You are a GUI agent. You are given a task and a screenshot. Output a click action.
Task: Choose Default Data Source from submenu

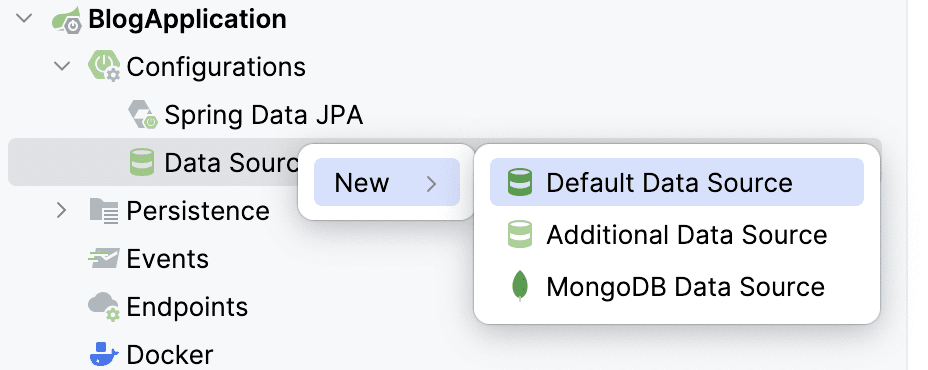pos(676,182)
